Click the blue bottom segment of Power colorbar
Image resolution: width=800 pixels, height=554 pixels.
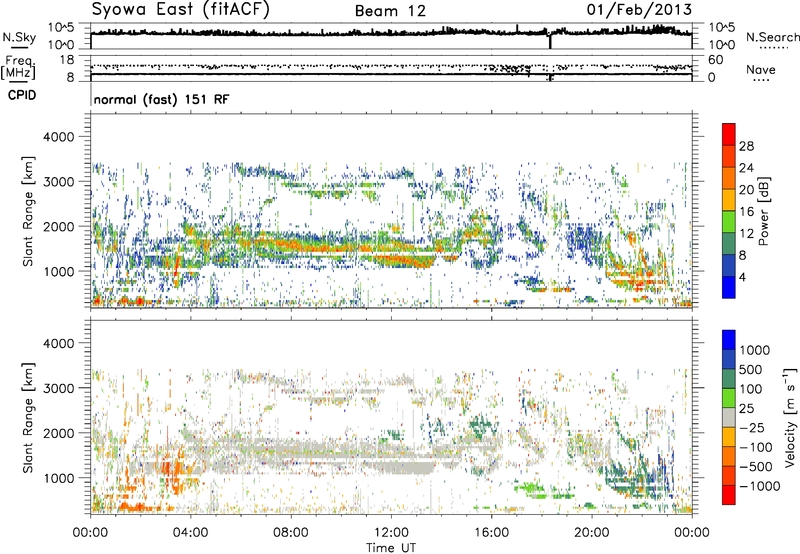click(729, 287)
